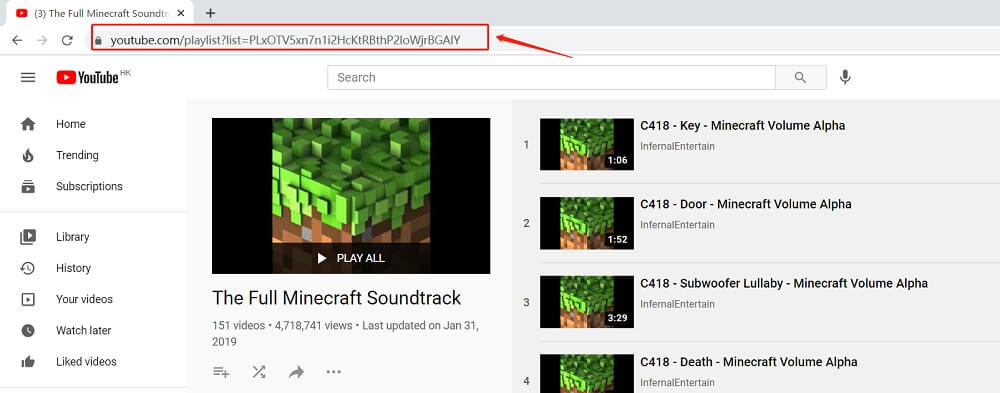
Task: Open C418 - Door - Minecraft Volume Alpha title
Action: click(746, 204)
